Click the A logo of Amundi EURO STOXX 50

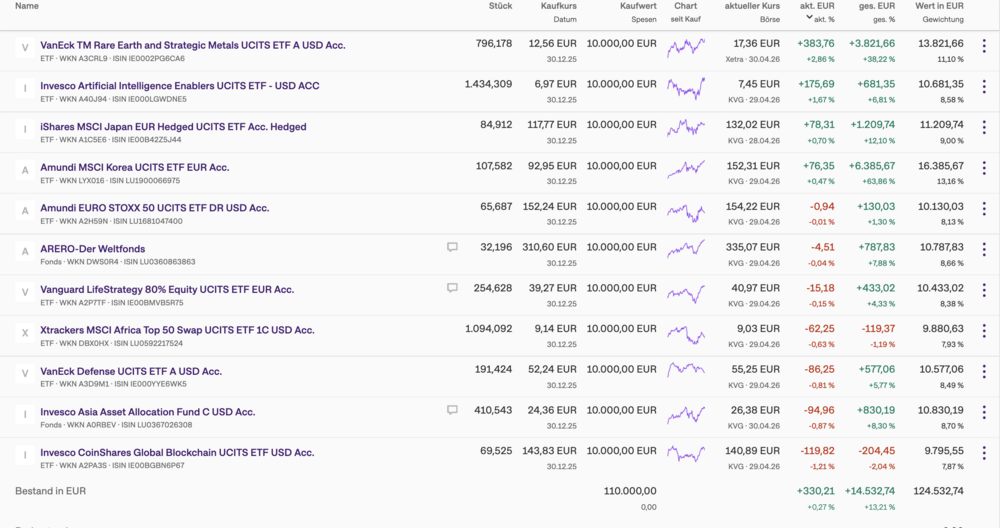pyautogui.click(x=25, y=211)
